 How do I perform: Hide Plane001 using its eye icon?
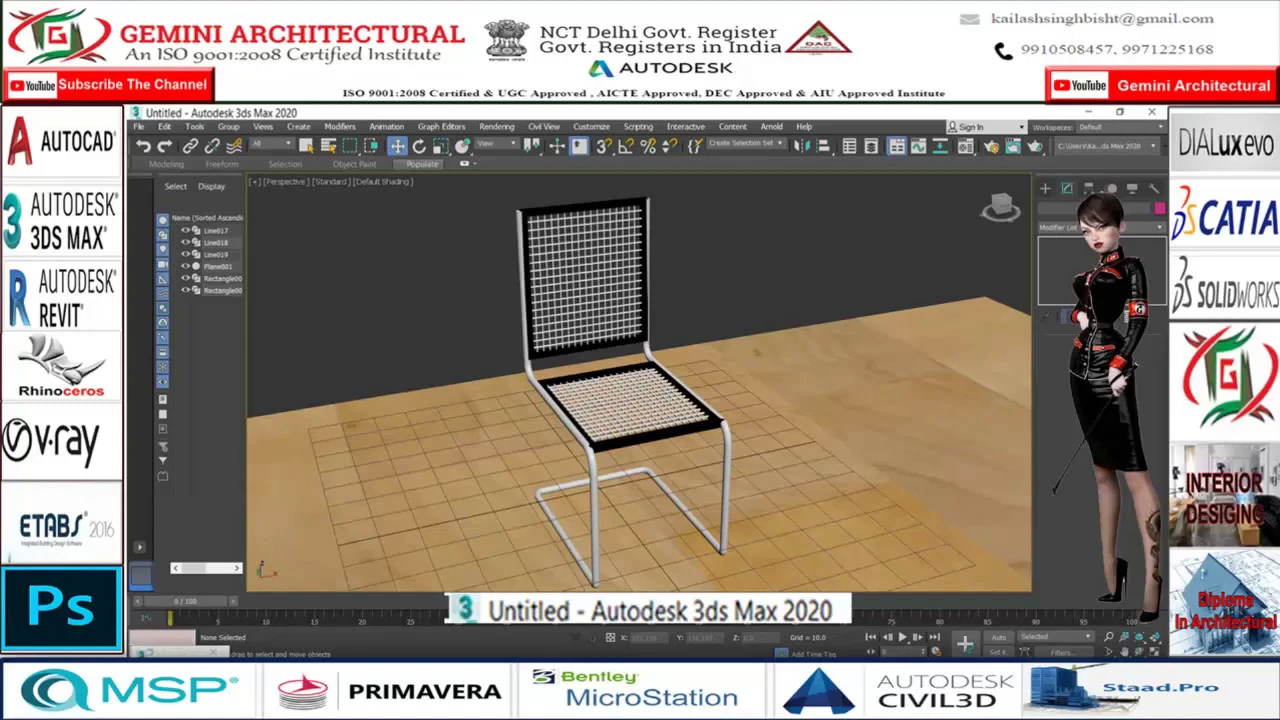pyautogui.click(x=185, y=267)
